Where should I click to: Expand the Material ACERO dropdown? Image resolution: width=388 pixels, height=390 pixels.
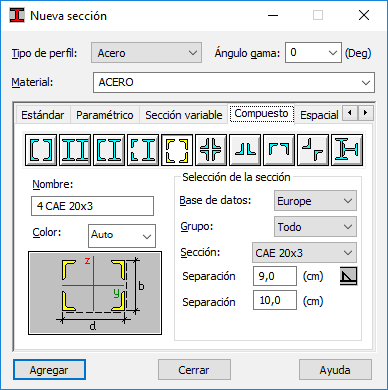[234, 82]
